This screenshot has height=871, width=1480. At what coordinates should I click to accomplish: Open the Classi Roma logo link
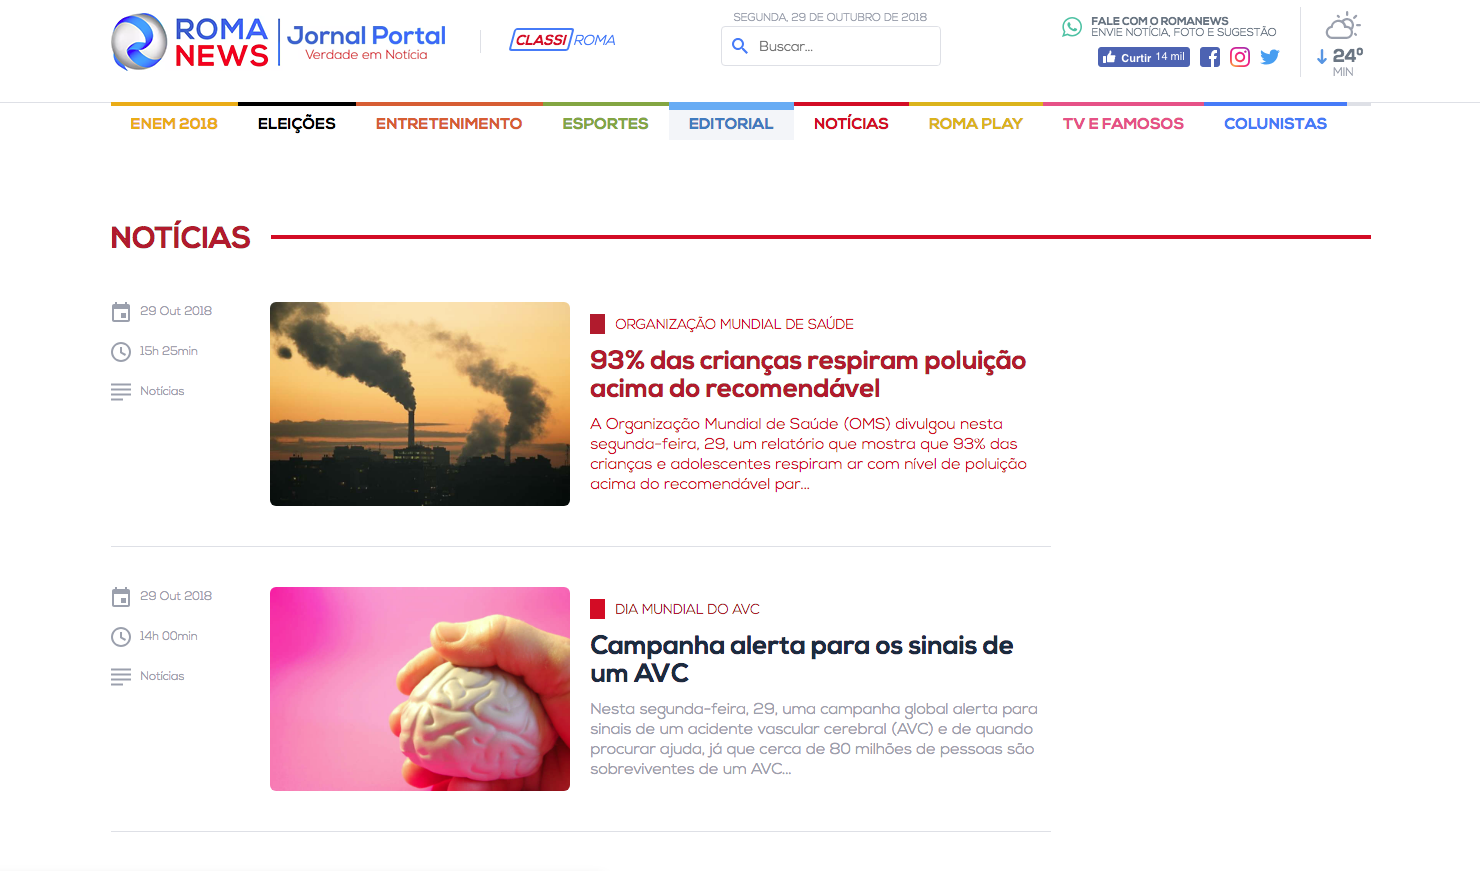(x=563, y=40)
